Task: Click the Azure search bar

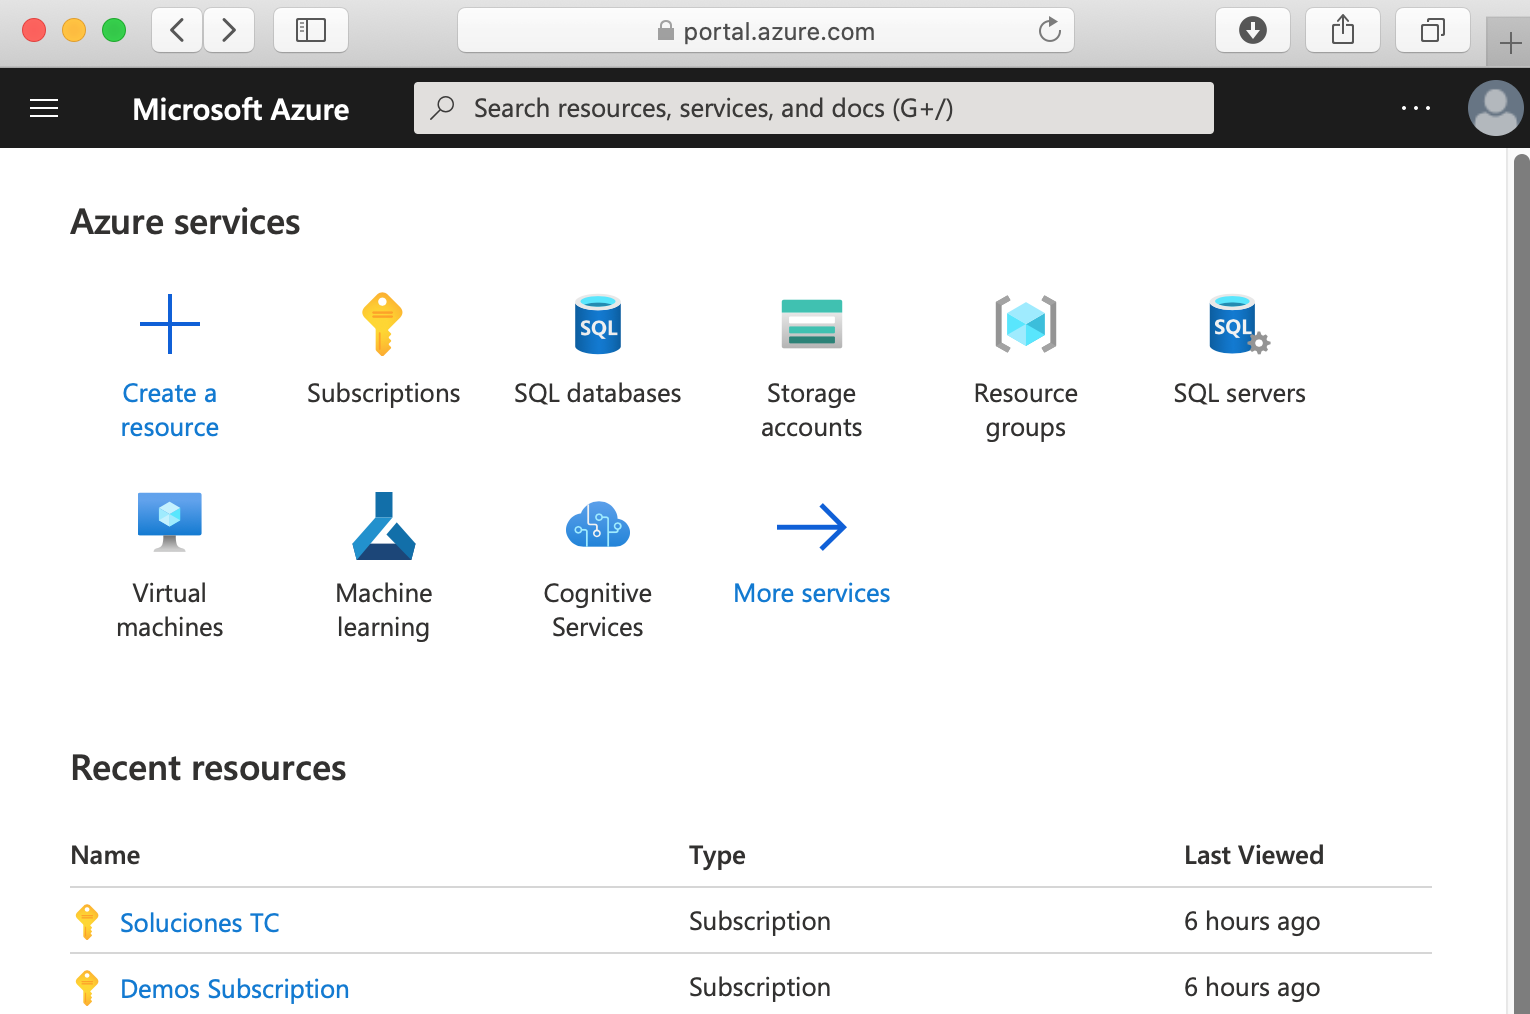Action: [813, 107]
